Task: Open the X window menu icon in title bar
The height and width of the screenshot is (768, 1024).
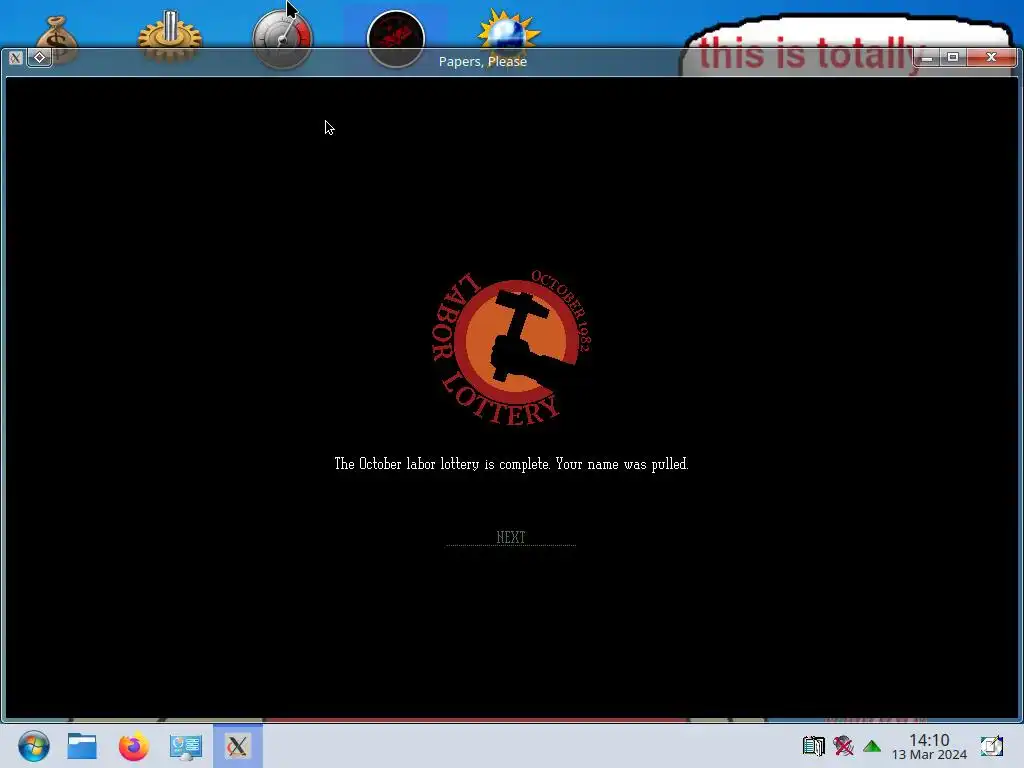Action: coord(16,57)
